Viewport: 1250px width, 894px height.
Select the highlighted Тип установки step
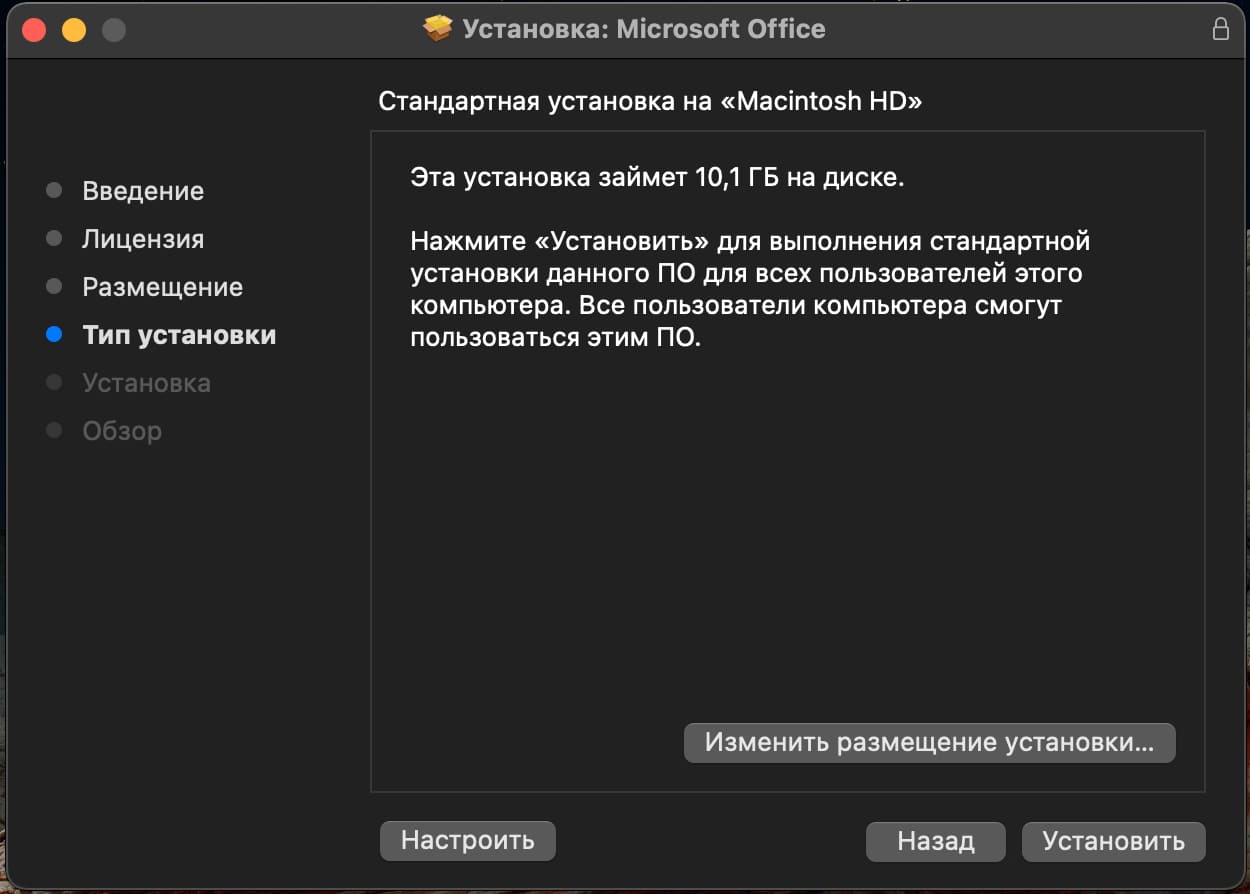(179, 335)
